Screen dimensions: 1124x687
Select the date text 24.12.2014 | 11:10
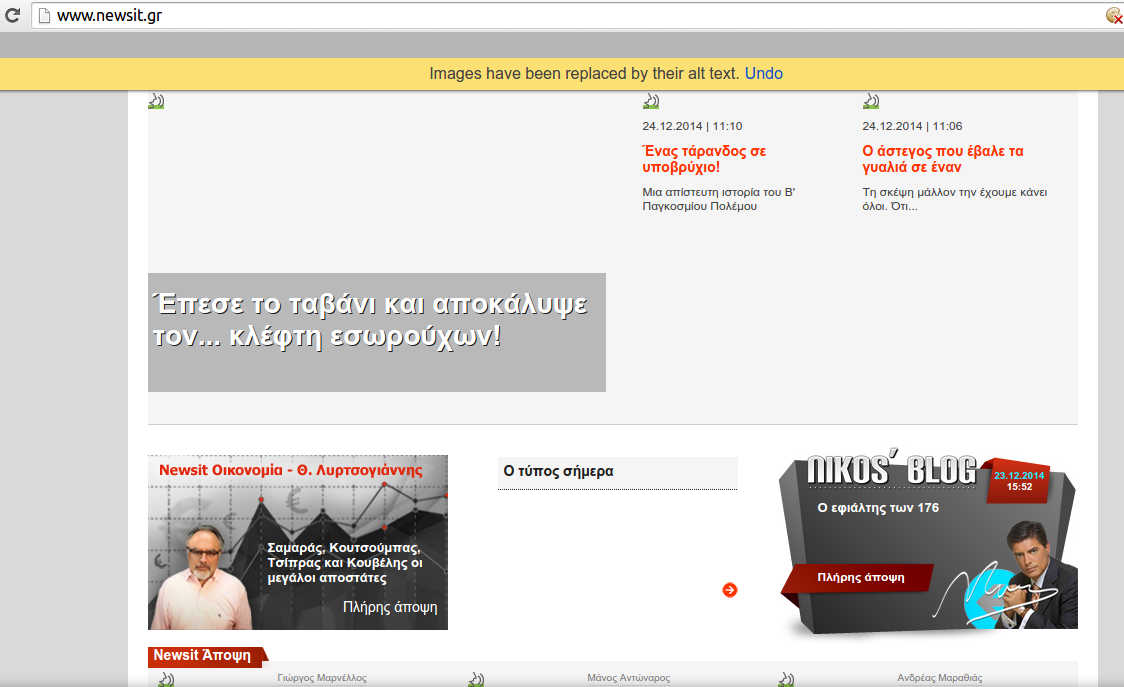click(692, 126)
